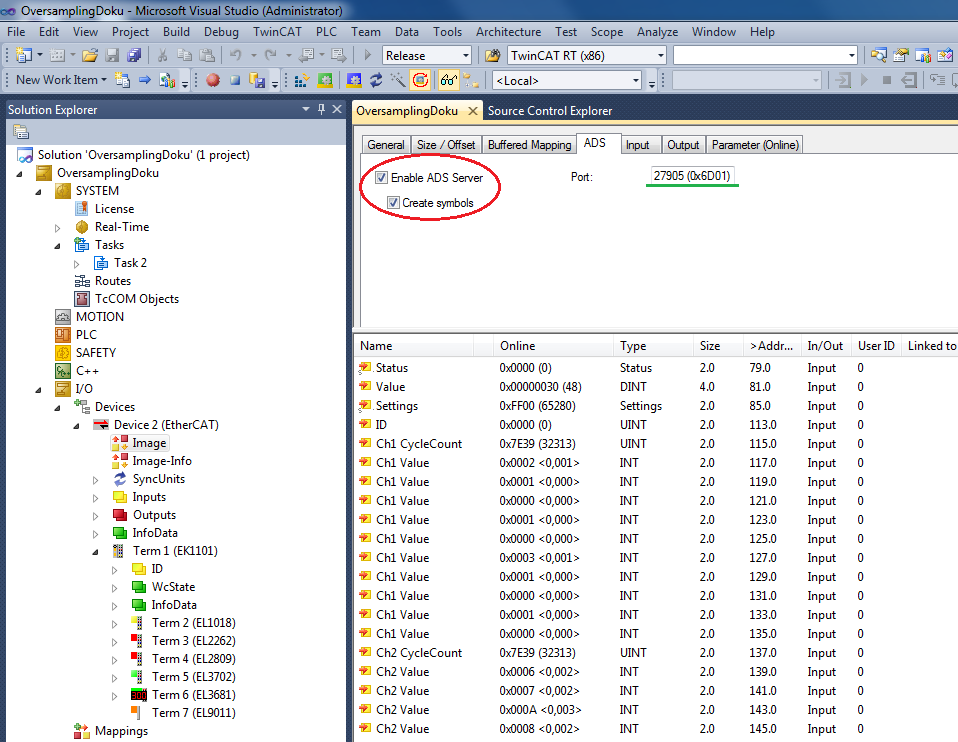Screen dimensions: 958x742
Task: Click the Solution Explorer properties icon
Action: 20,132
